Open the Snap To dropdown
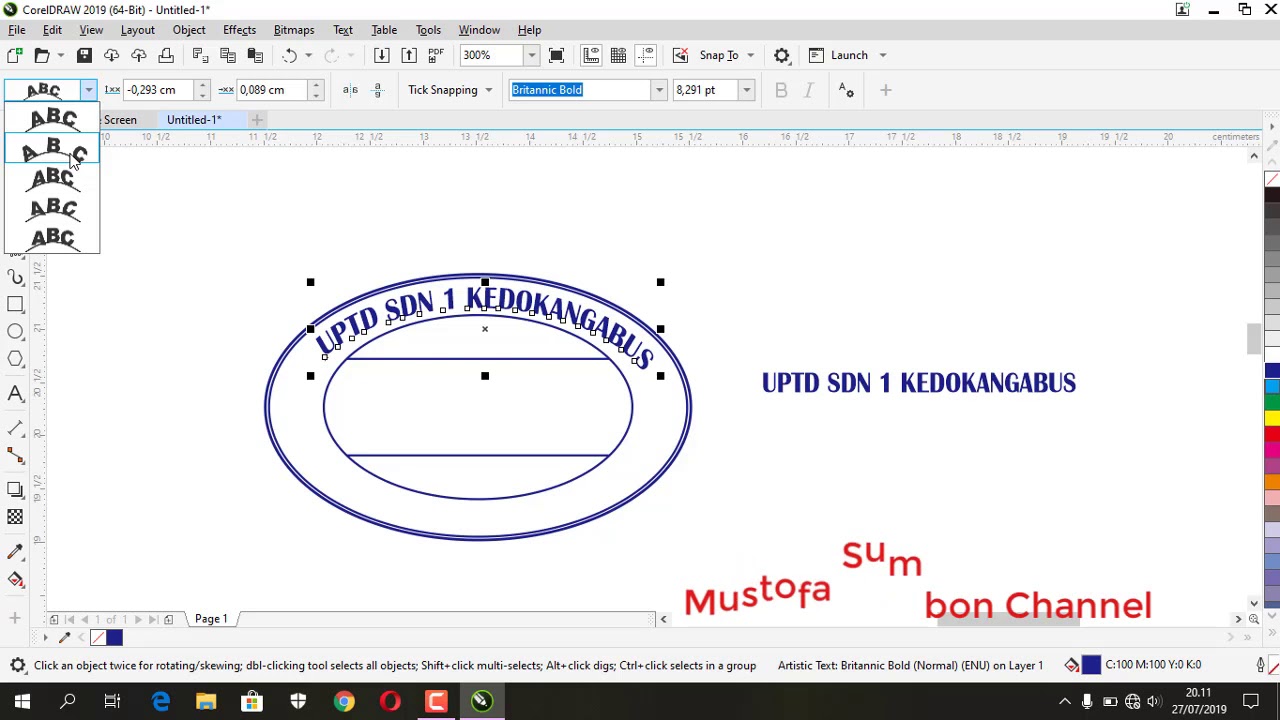Screen dimensions: 1280x720 point(727,55)
